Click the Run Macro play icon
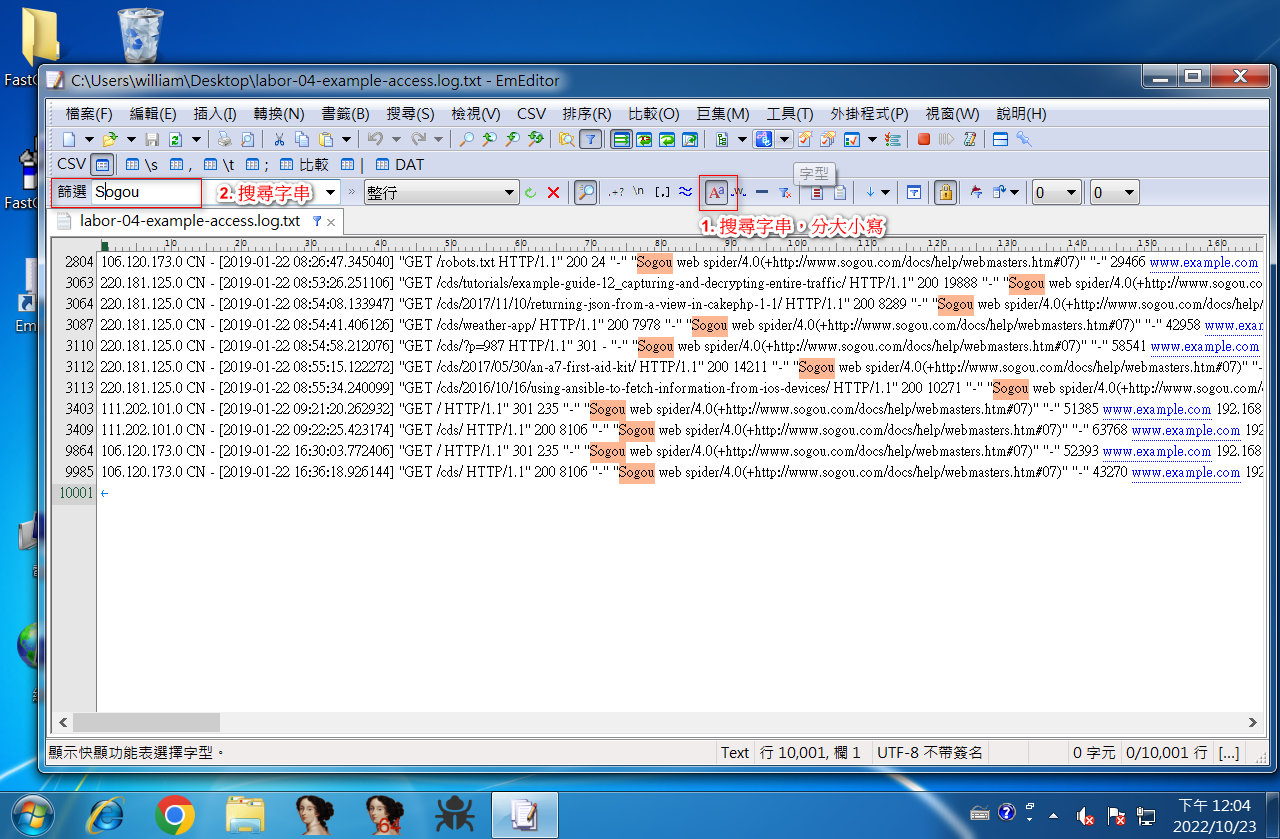Screen dimensions: 1280x839 coord(945,139)
